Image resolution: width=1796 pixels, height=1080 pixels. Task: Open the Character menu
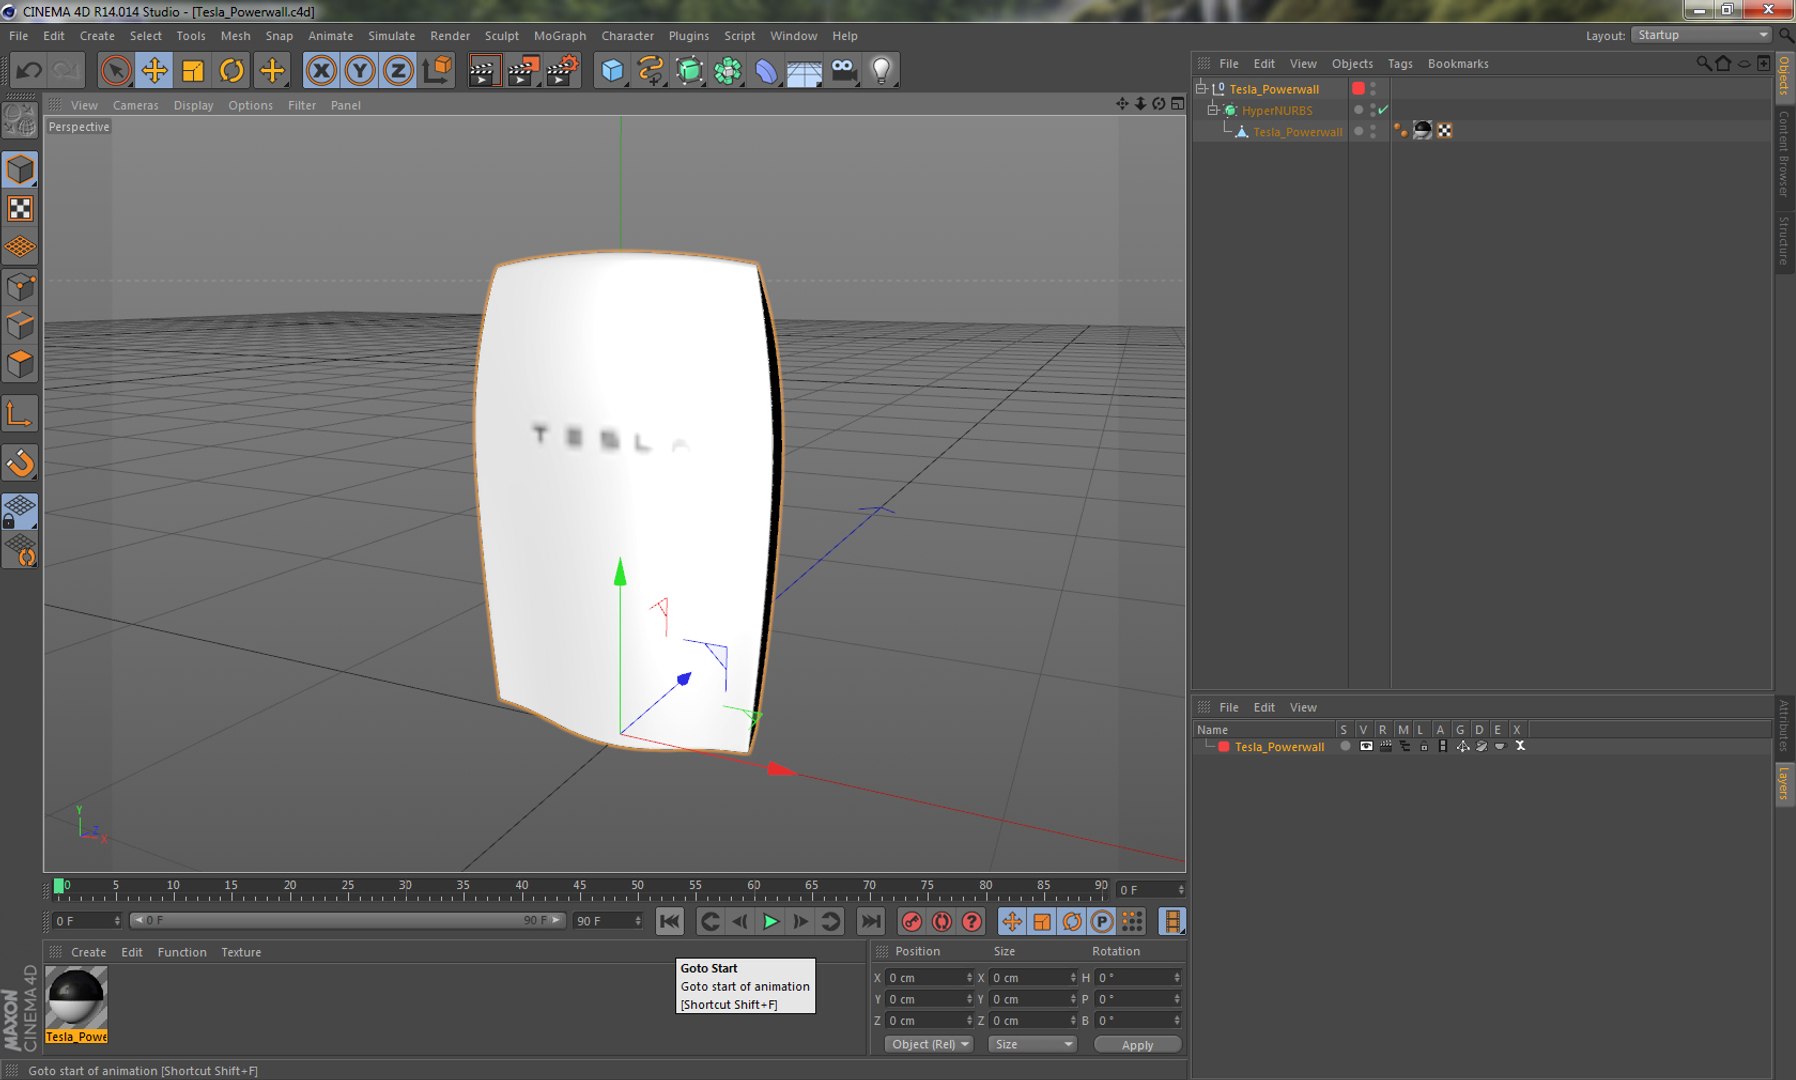click(627, 36)
